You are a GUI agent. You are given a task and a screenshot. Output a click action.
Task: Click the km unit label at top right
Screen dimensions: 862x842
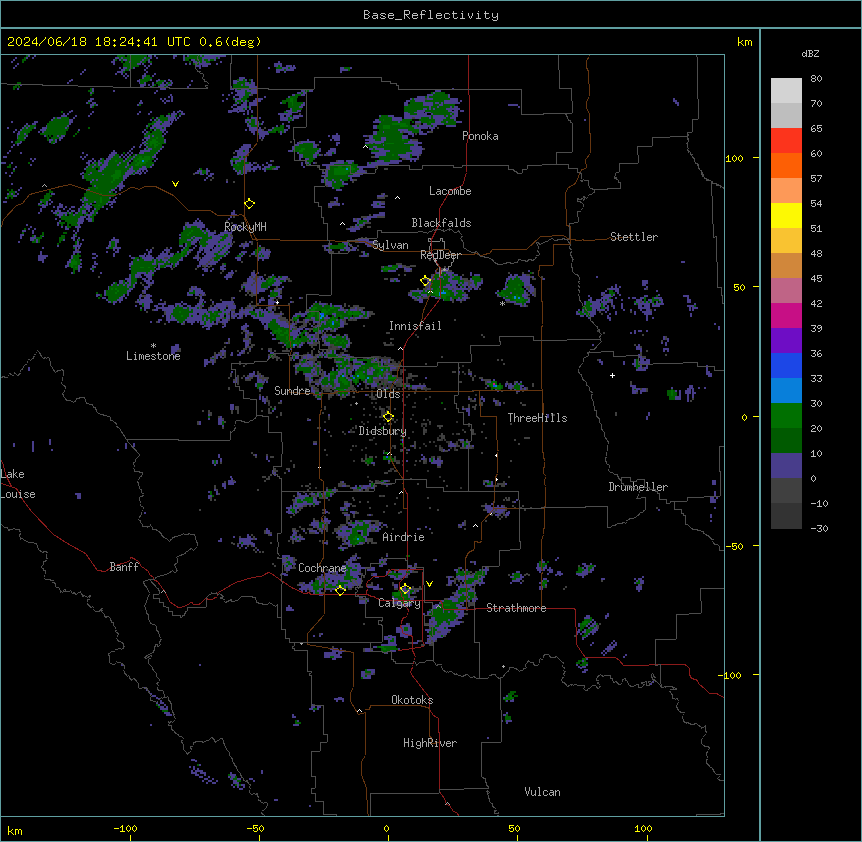[744, 42]
